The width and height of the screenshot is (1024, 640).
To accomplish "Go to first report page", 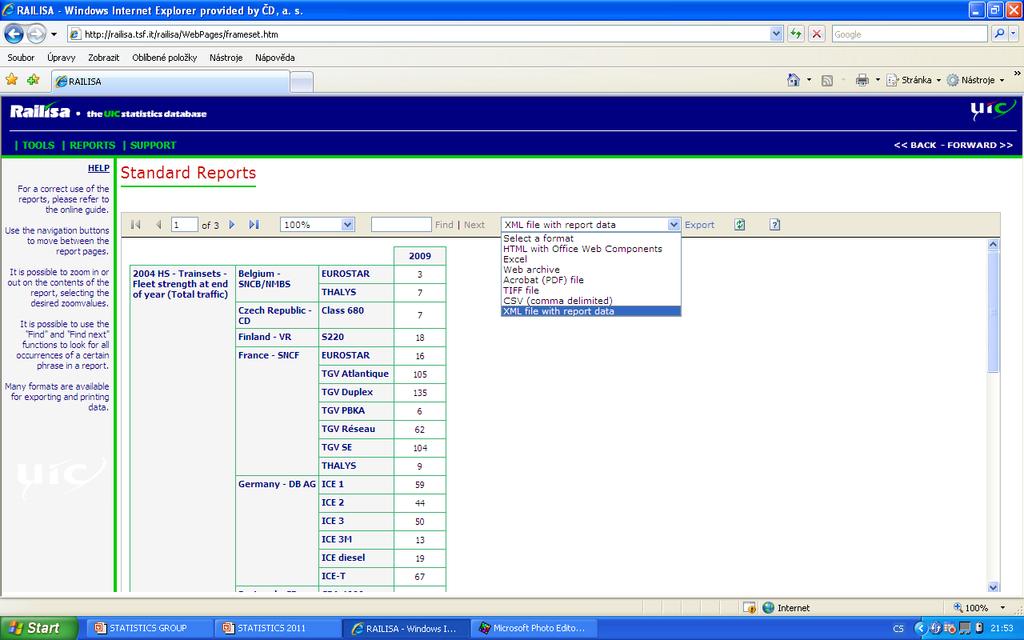I will tap(136, 225).
